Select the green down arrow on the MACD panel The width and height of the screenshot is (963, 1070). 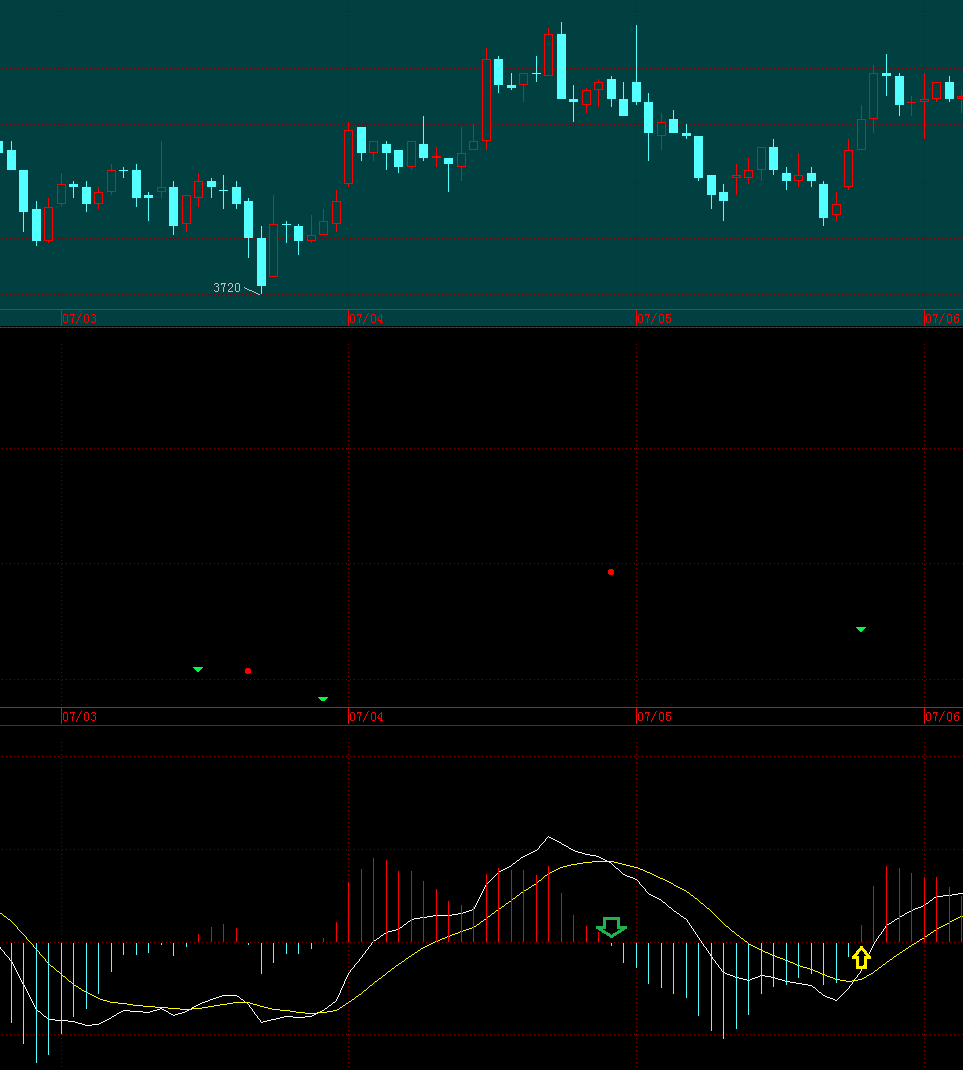coord(612,927)
